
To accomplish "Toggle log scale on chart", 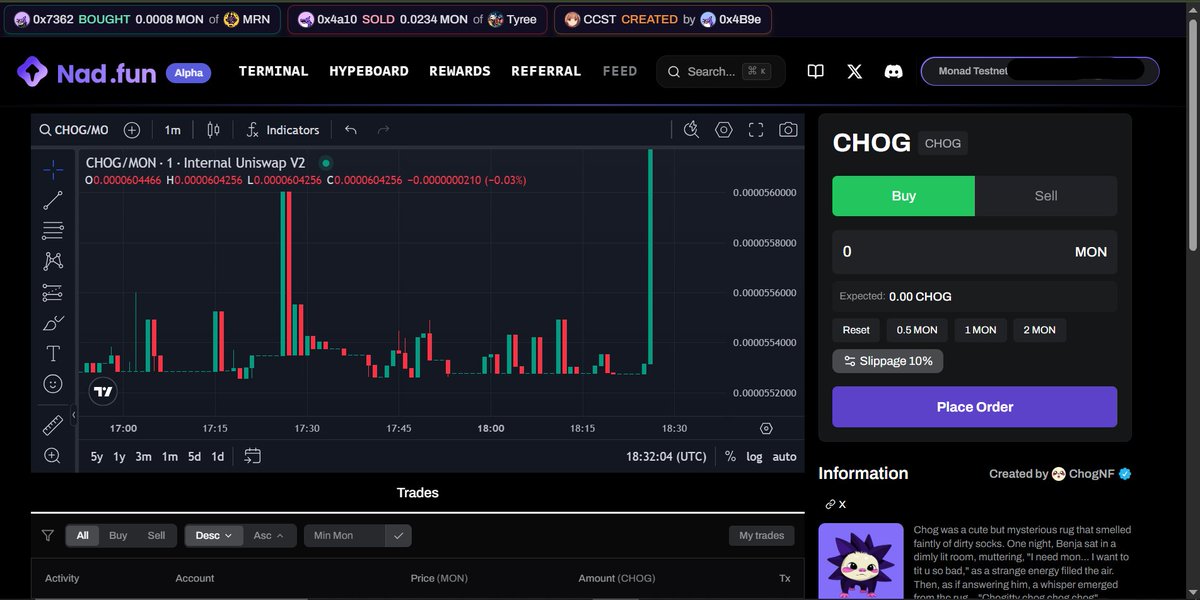I will tap(754, 456).
